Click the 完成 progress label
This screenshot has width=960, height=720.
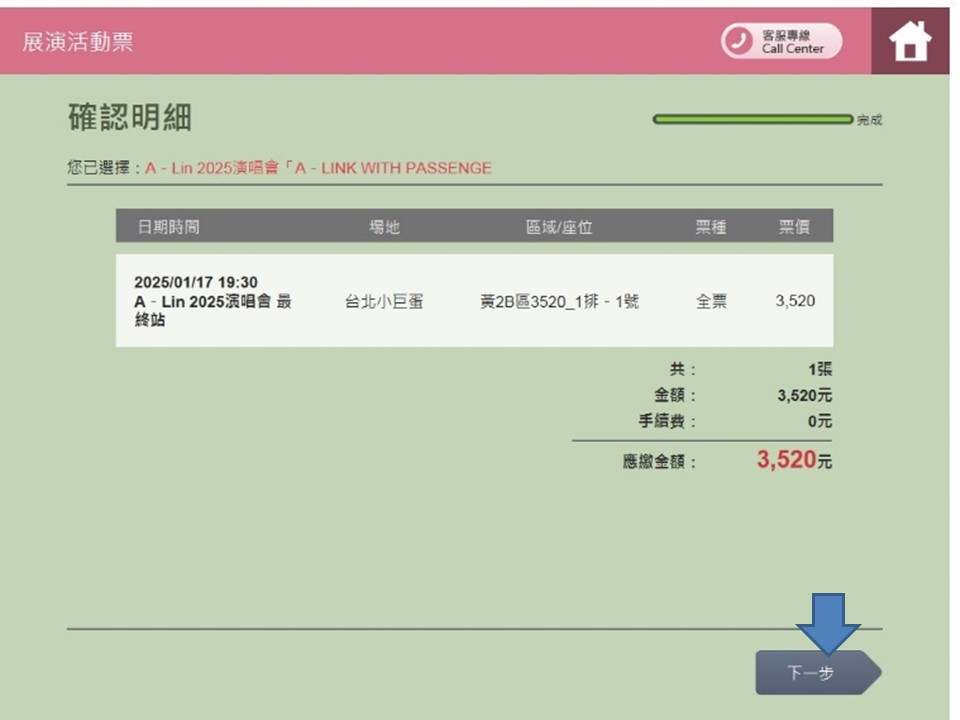point(869,120)
